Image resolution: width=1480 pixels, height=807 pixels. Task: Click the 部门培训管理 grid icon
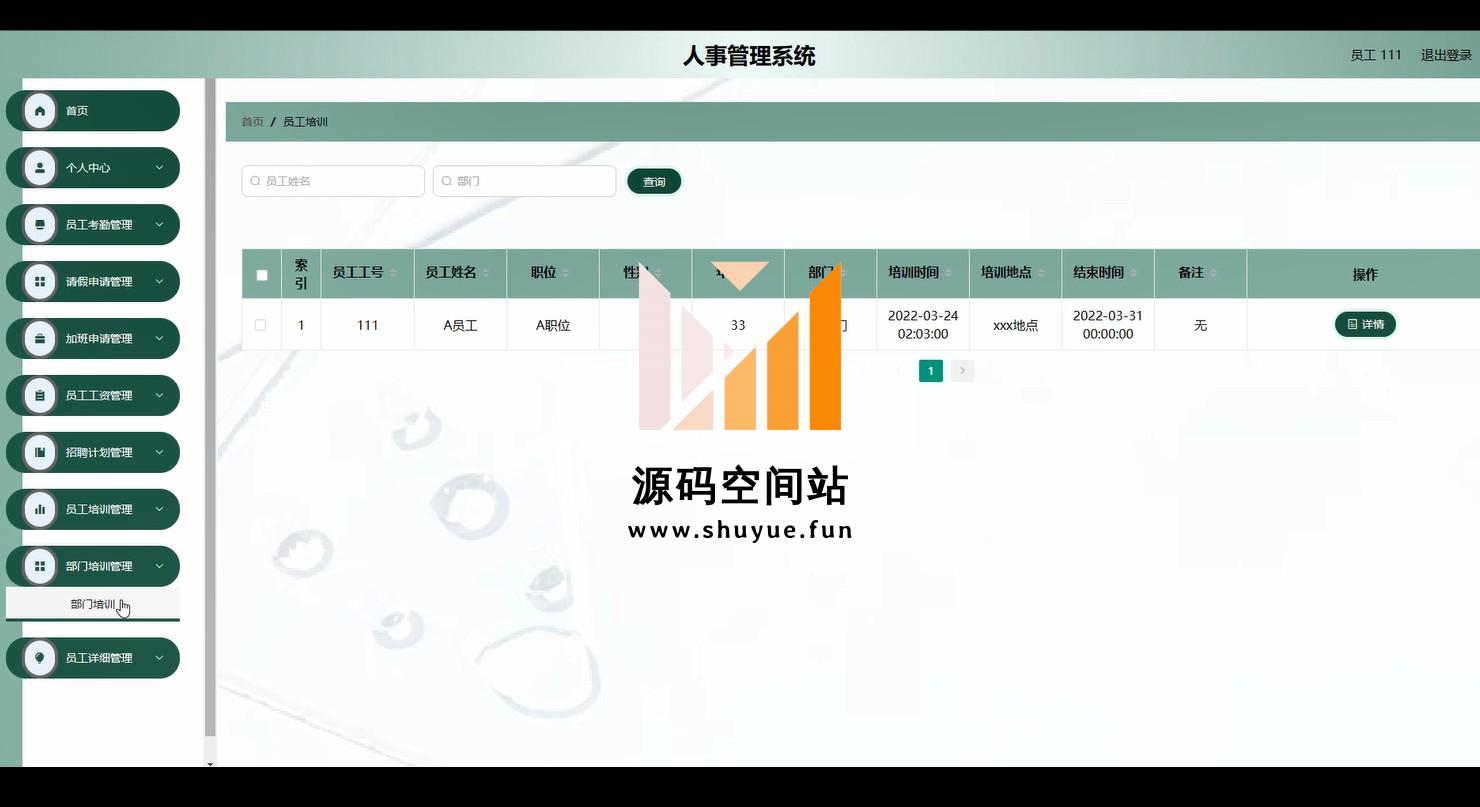(x=40, y=567)
